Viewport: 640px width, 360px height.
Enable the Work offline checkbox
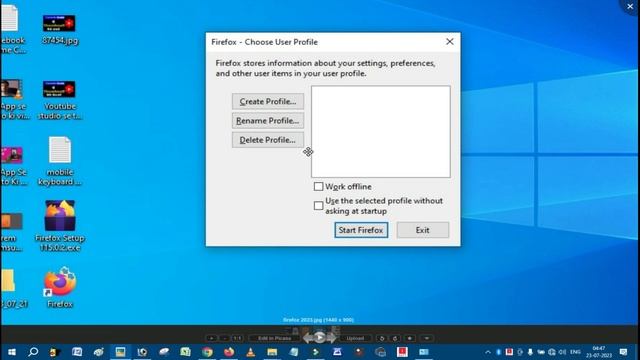pyautogui.click(x=318, y=187)
